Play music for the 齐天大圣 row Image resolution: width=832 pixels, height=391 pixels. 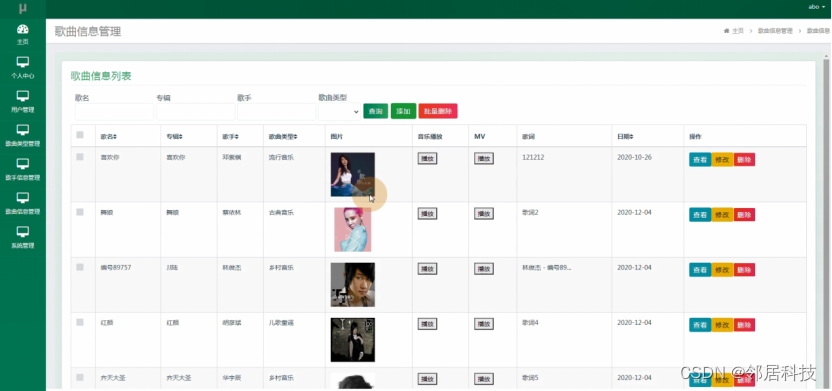click(x=428, y=379)
